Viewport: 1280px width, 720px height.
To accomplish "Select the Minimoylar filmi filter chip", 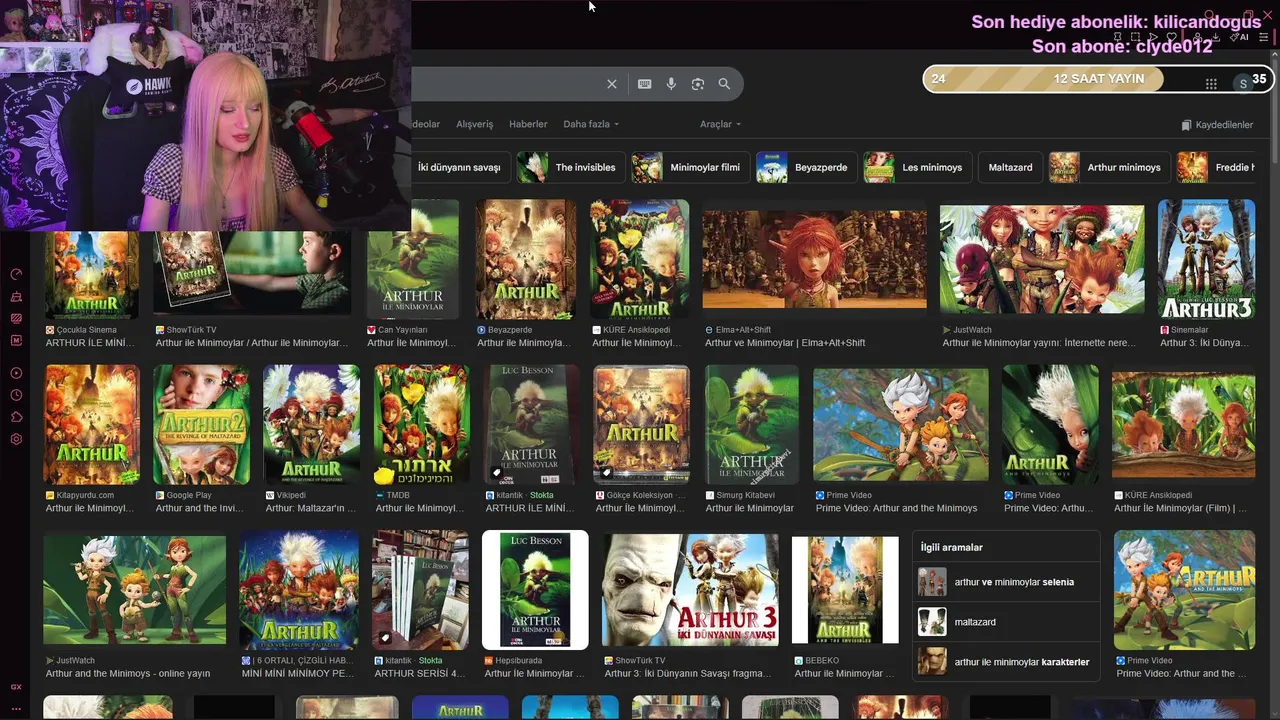I will click(690, 167).
